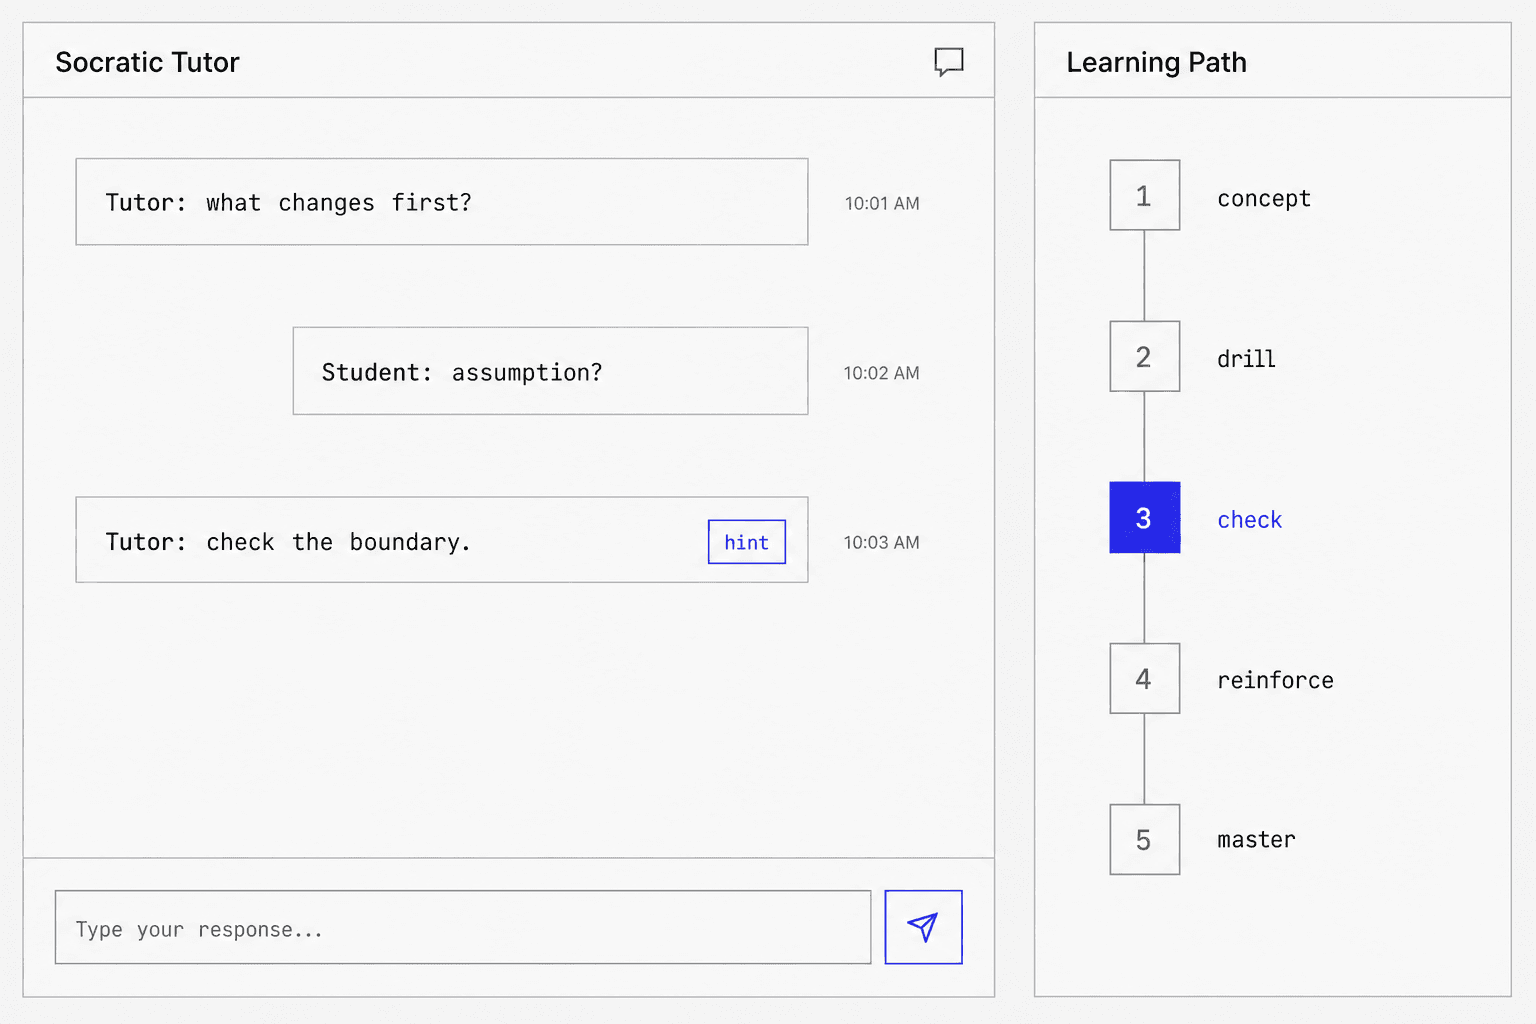Open the 'drill' step label
This screenshot has height=1024, width=1536.
tap(1246, 358)
